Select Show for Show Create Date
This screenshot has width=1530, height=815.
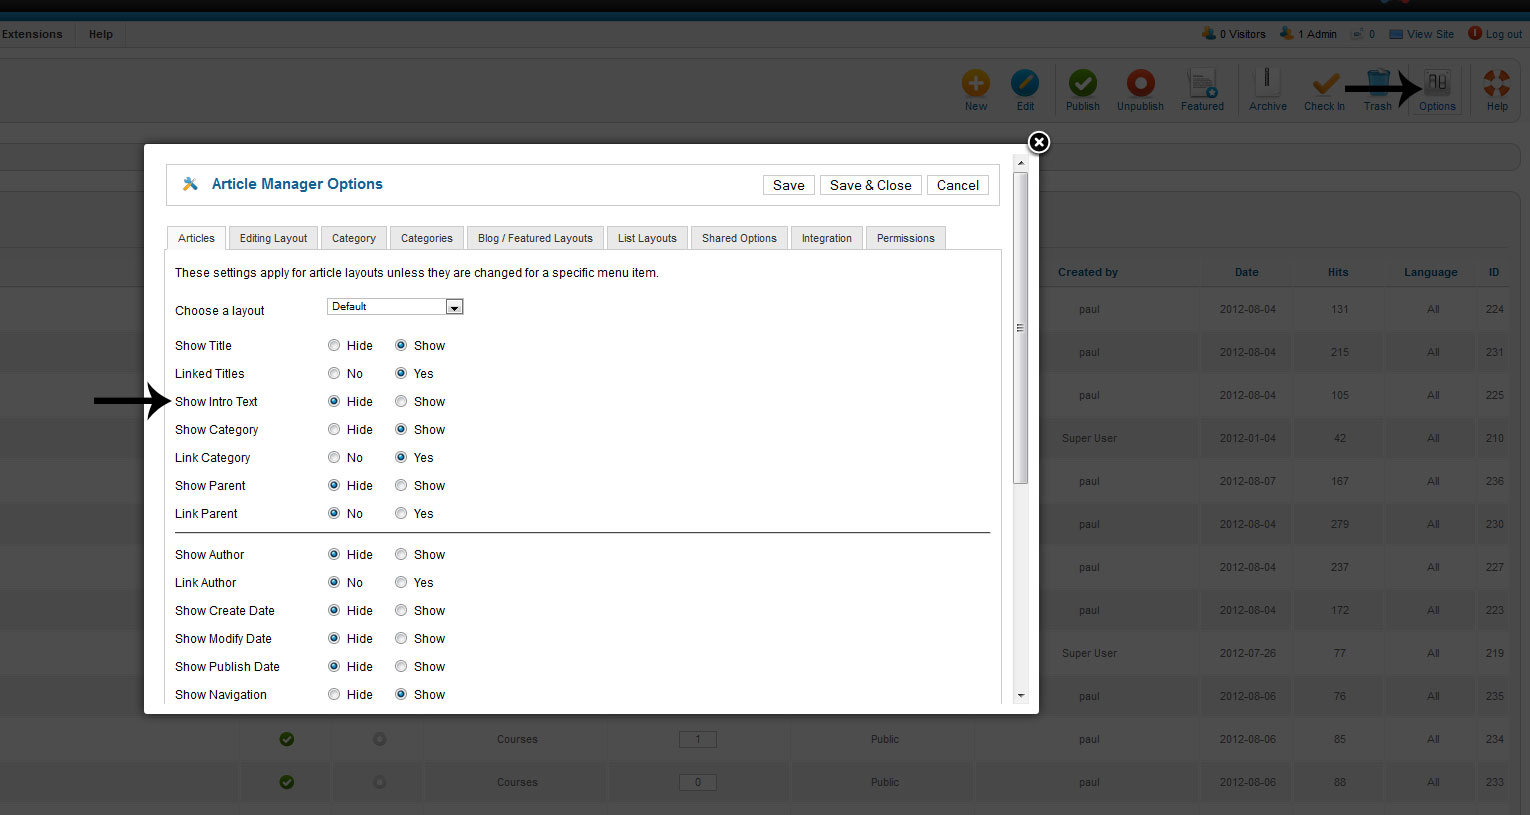point(401,610)
